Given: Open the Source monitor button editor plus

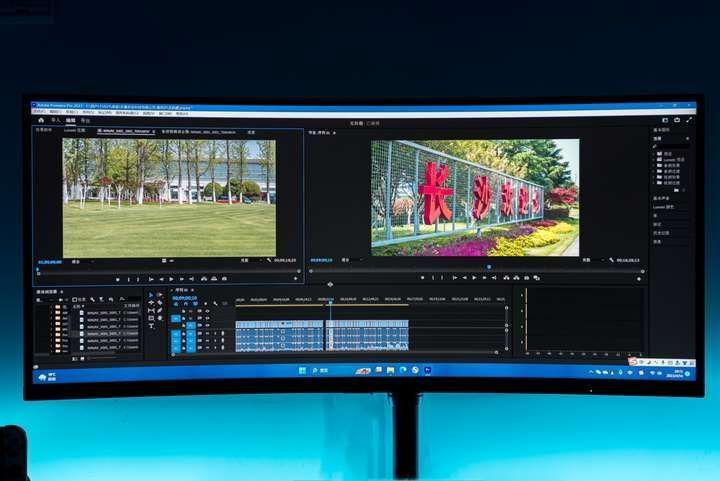Looking at the screenshot, I should 295,279.
